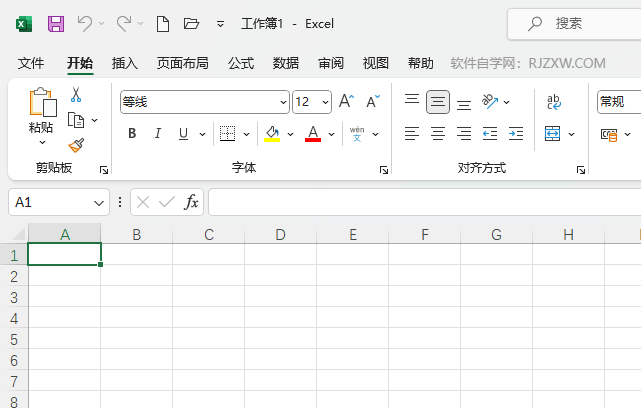Click Increase Indent icon

tap(516, 134)
